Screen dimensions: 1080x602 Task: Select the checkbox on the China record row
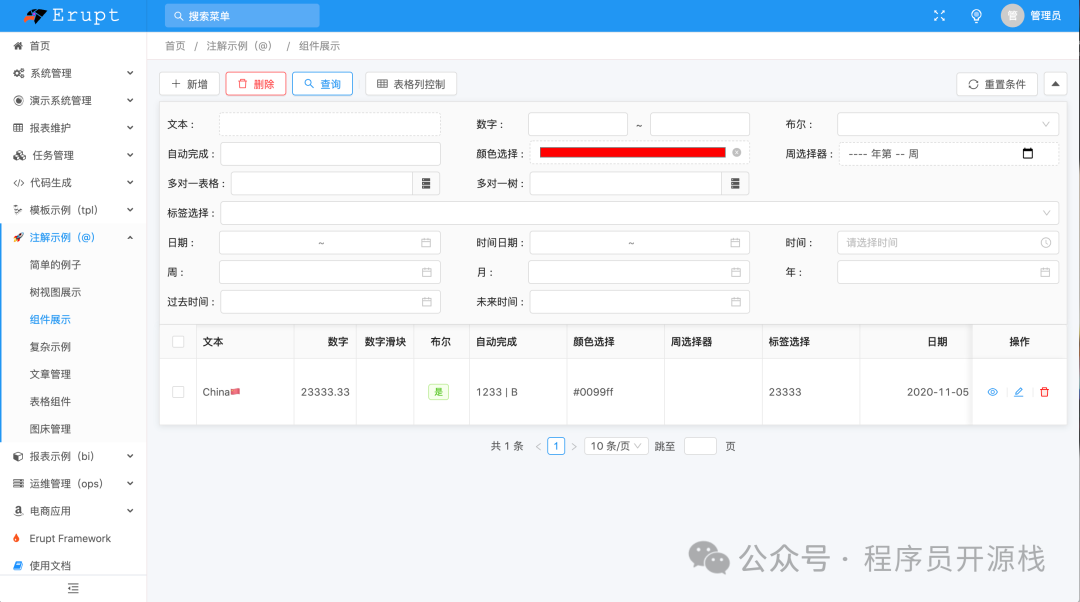pyautogui.click(x=178, y=392)
